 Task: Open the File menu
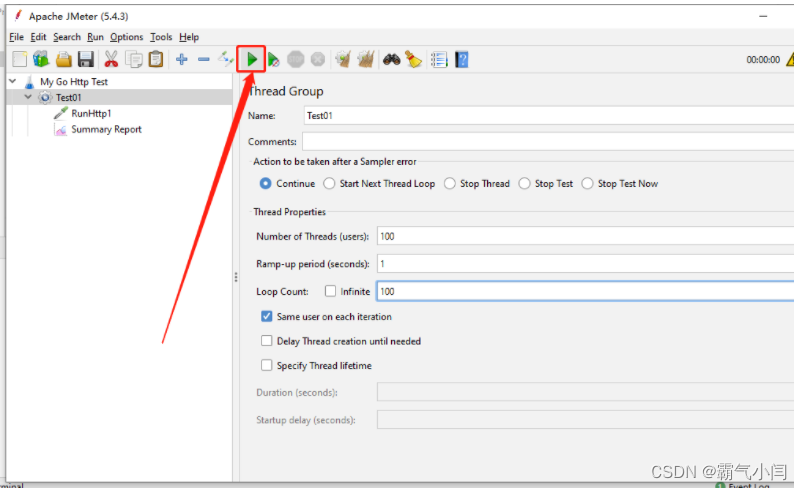point(16,37)
